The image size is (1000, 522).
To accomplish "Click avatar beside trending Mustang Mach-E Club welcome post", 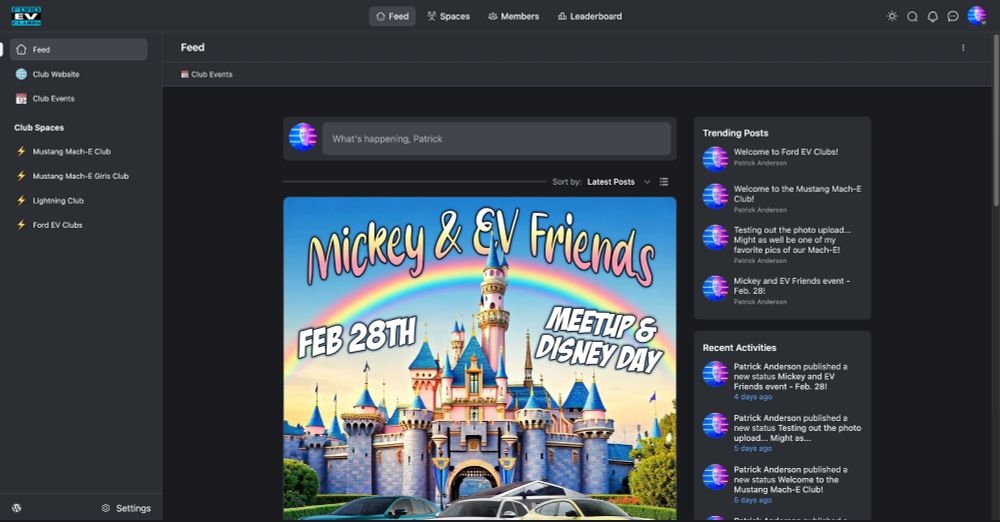I will click(x=716, y=197).
